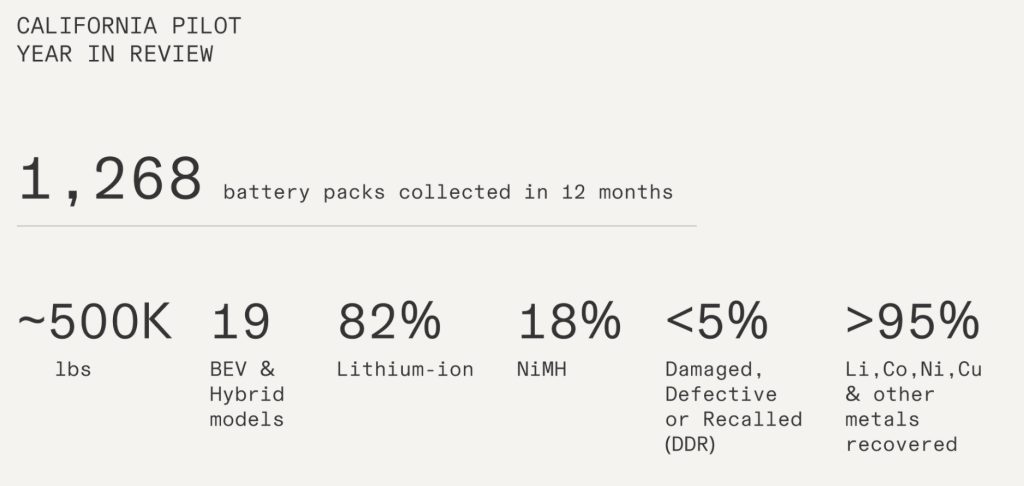The image size is (1024, 486).
Task: Select the >95% statistic
Action: [x=912, y=321]
